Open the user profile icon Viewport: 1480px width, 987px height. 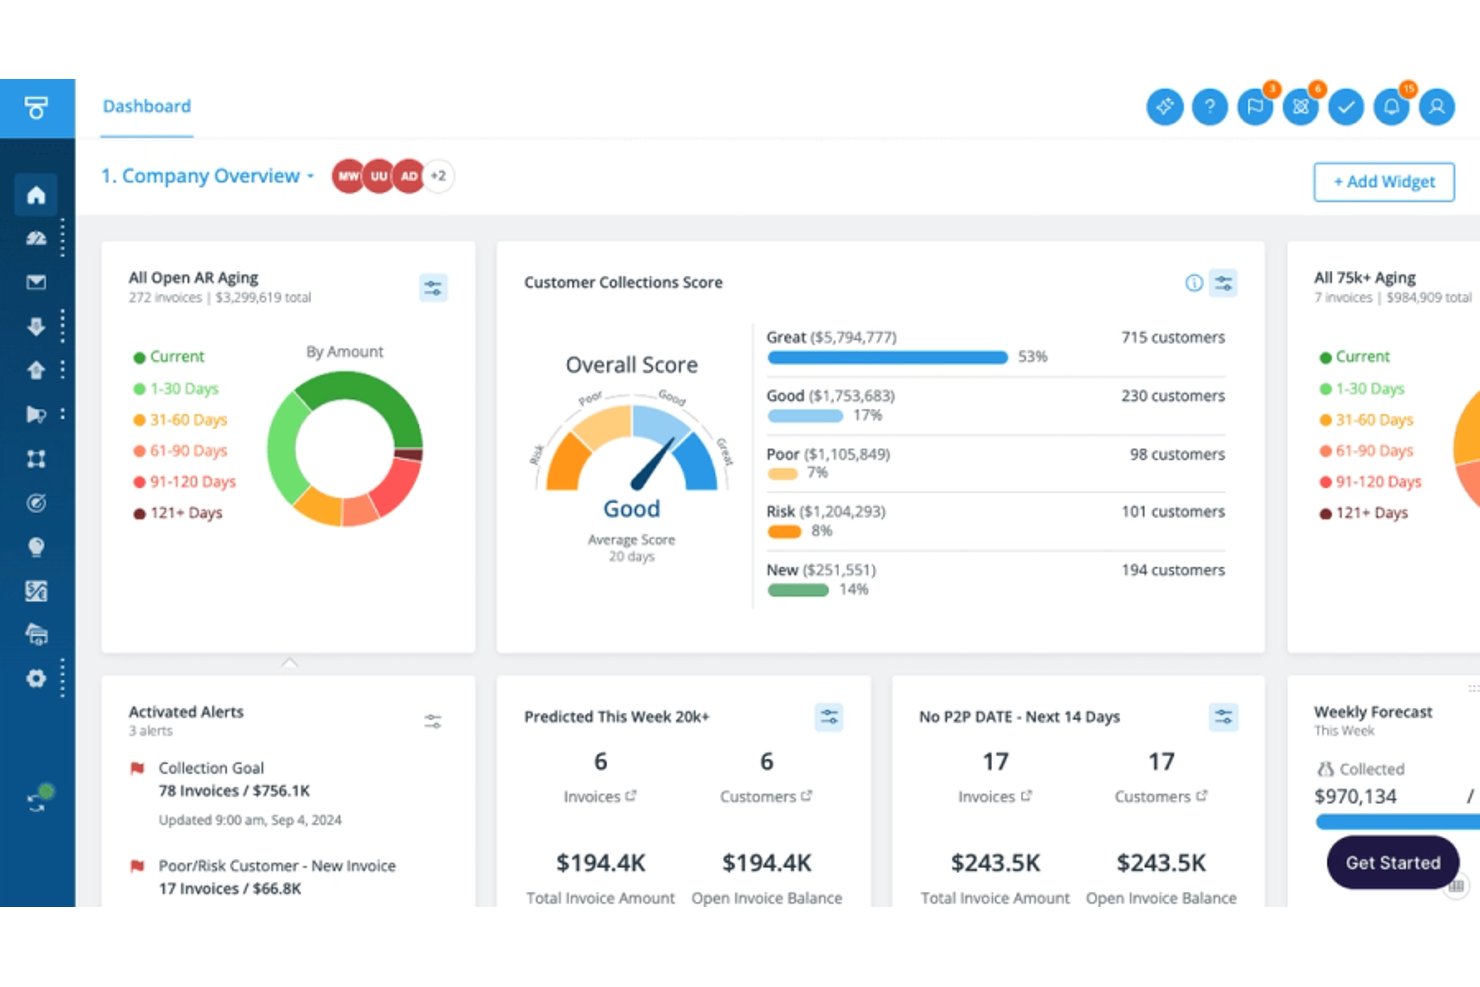tap(1437, 107)
